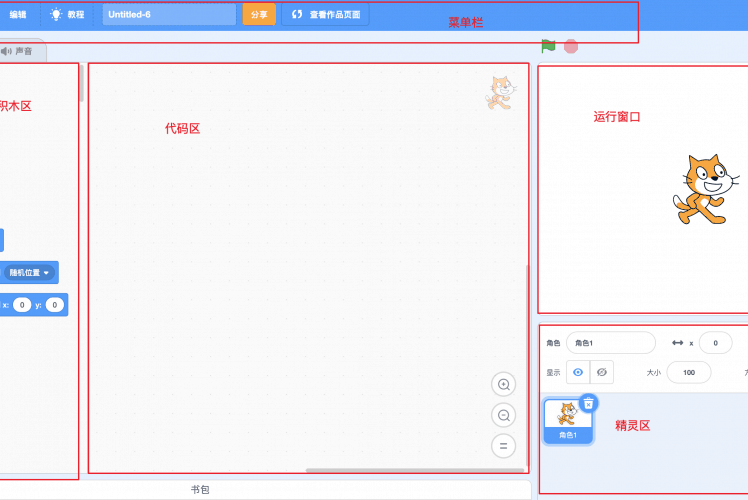Image resolution: width=748 pixels, height=500 pixels.
Task: Delete sprite 角色1 using the trash icon
Action: (x=588, y=403)
